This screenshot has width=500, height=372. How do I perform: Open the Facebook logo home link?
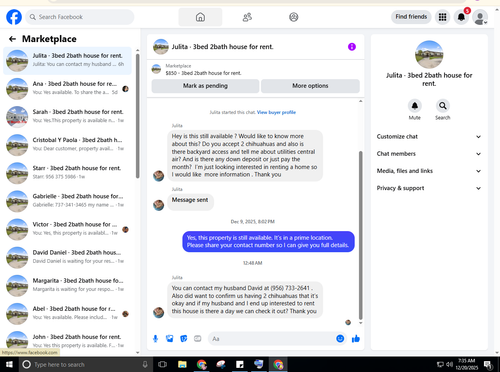14,17
